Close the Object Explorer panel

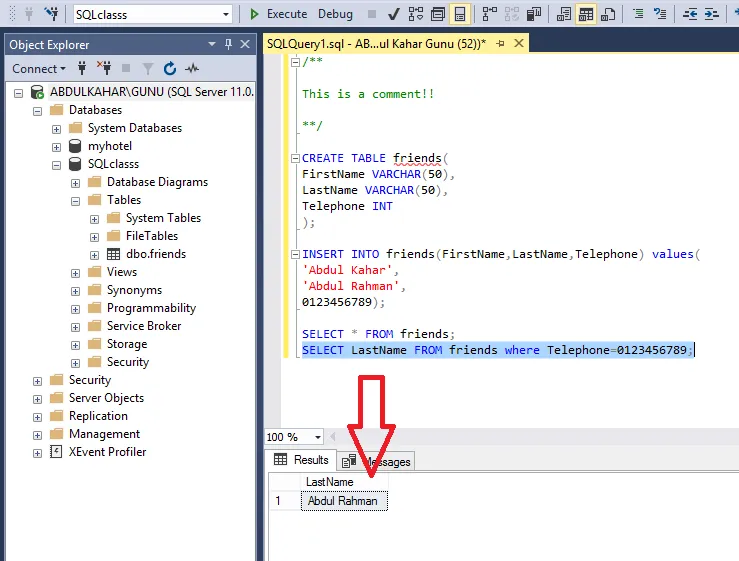pos(245,44)
